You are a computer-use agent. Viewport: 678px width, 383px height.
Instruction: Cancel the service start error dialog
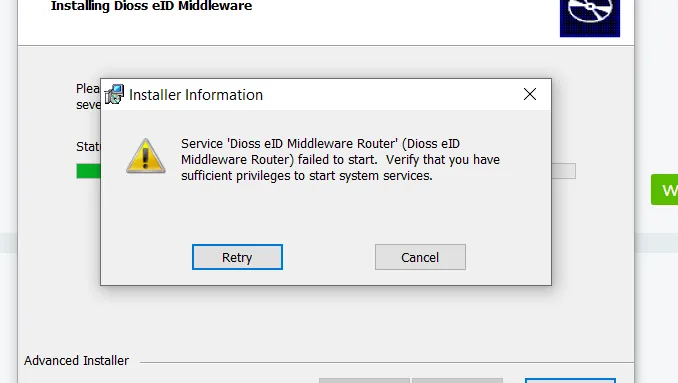click(x=420, y=257)
